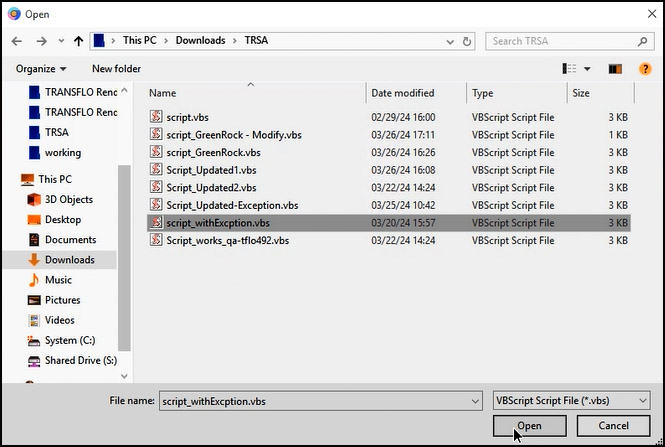Click the Up one level arrow
Screen dimensions: 665x447
[x=79, y=41]
